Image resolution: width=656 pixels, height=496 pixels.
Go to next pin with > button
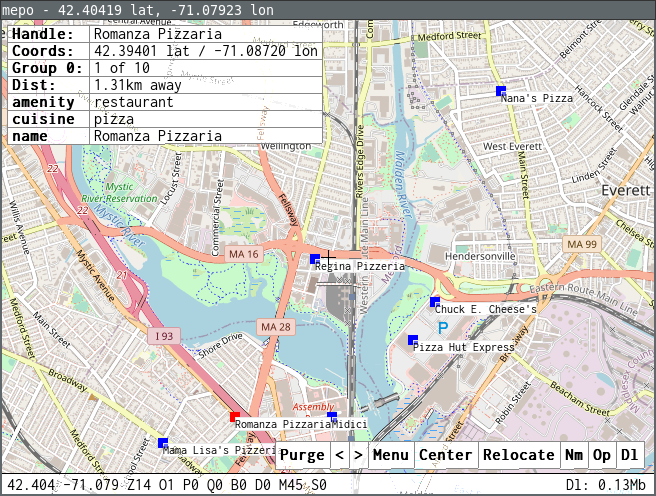click(358, 455)
